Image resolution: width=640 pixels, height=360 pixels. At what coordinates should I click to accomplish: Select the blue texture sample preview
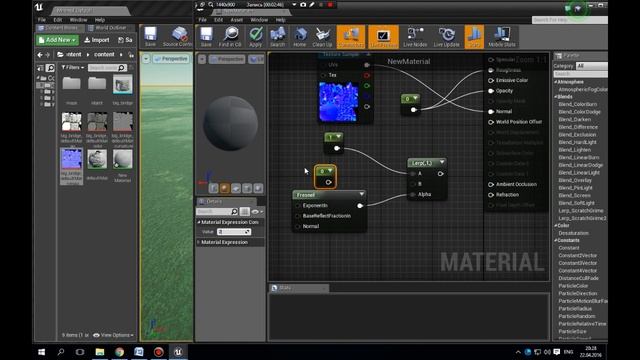click(338, 102)
